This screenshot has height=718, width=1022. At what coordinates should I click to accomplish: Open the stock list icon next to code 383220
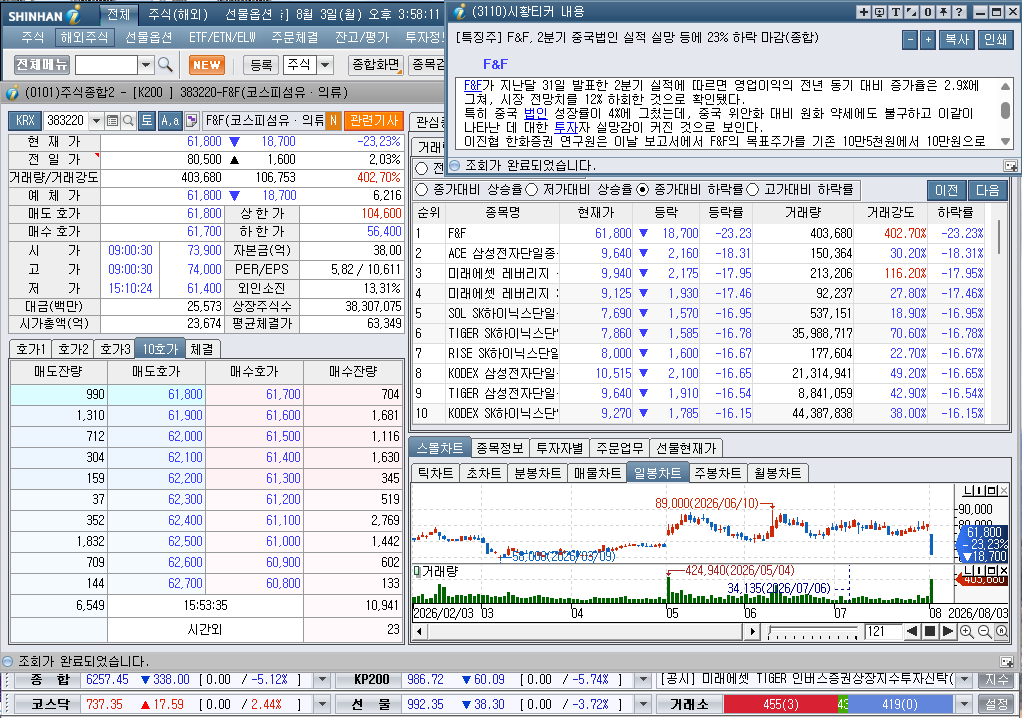pos(113,121)
